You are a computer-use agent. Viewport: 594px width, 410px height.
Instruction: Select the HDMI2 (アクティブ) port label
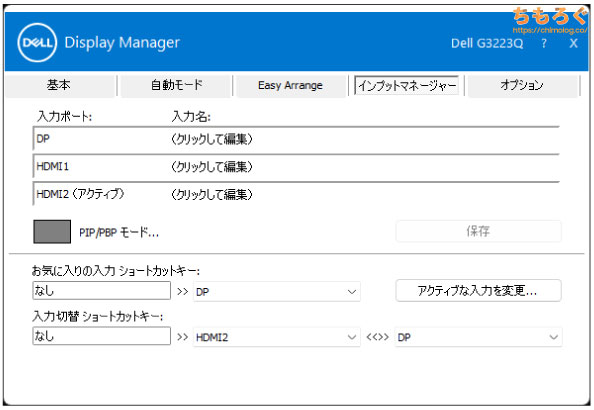pyautogui.click(x=80, y=194)
